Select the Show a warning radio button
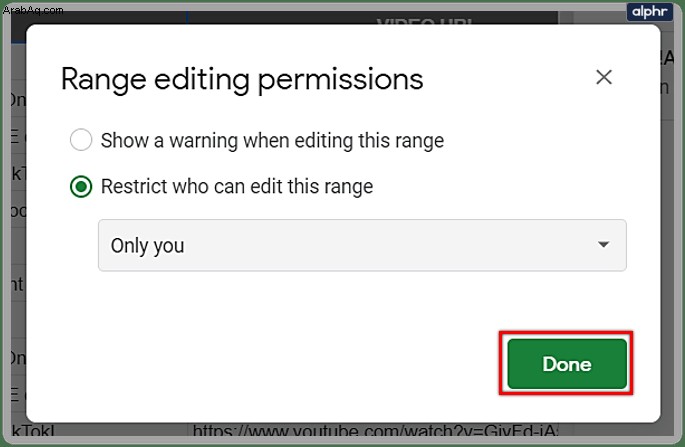The image size is (685, 447). pos(81,140)
